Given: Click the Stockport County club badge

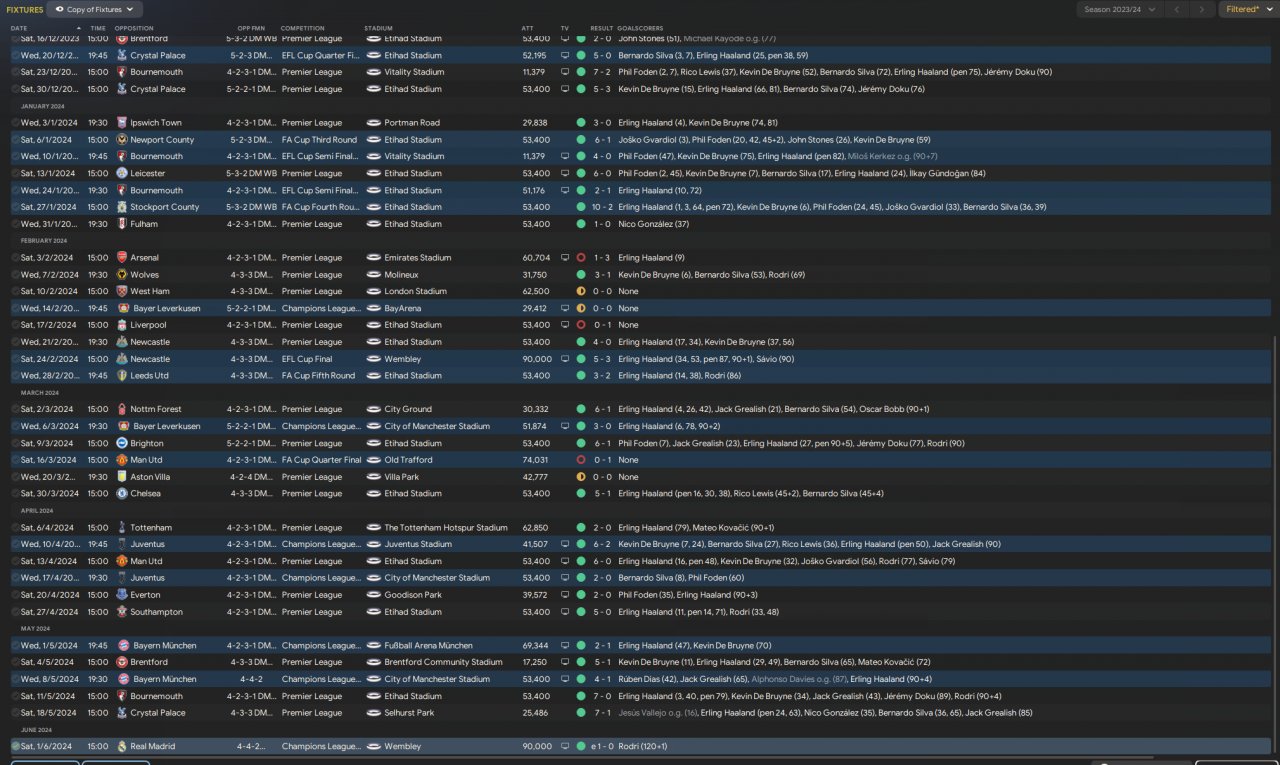Looking at the screenshot, I should (x=122, y=207).
